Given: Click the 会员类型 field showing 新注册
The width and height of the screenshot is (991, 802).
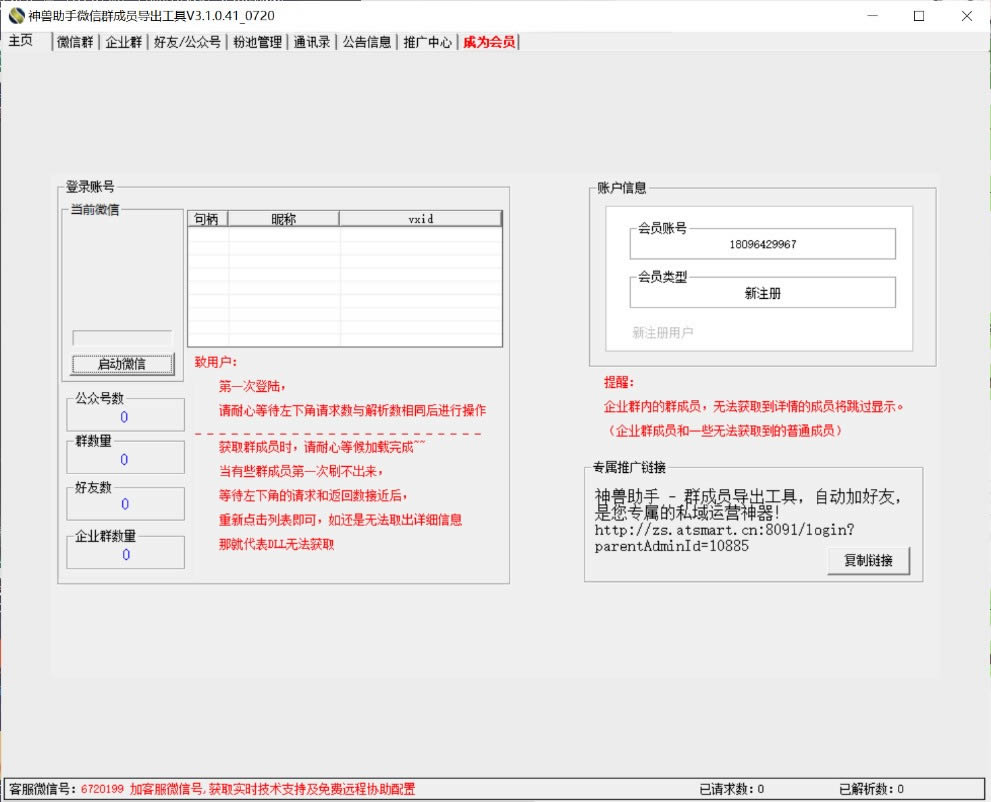Looking at the screenshot, I should 762,293.
